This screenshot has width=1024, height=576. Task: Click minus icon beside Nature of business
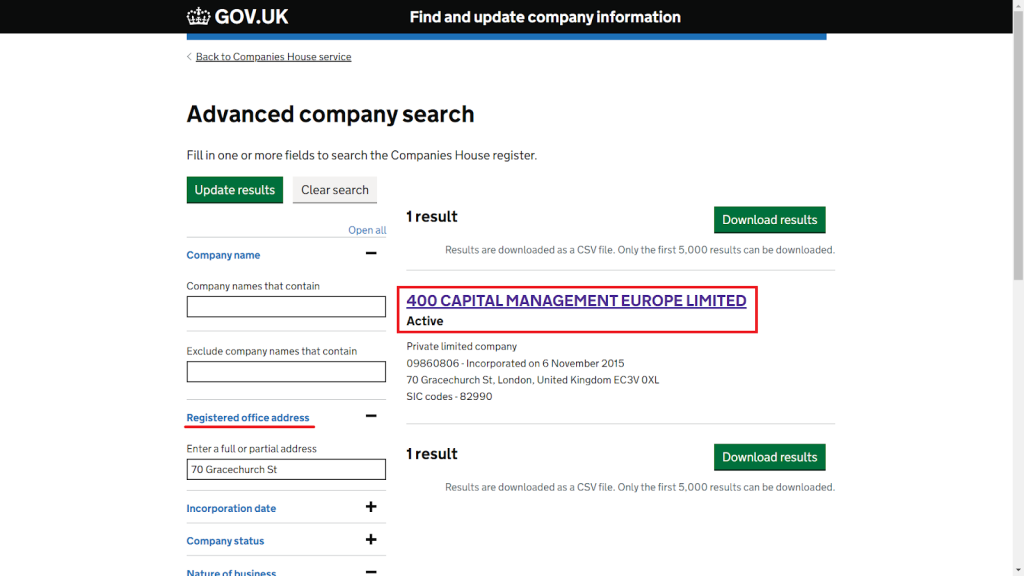coord(371,572)
